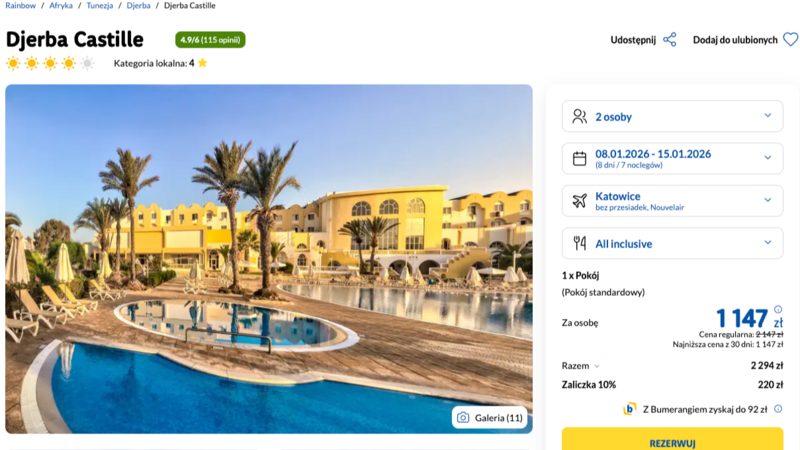
Task: Click the cutlery icon beside All inclusive
Action: click(580, 243)
